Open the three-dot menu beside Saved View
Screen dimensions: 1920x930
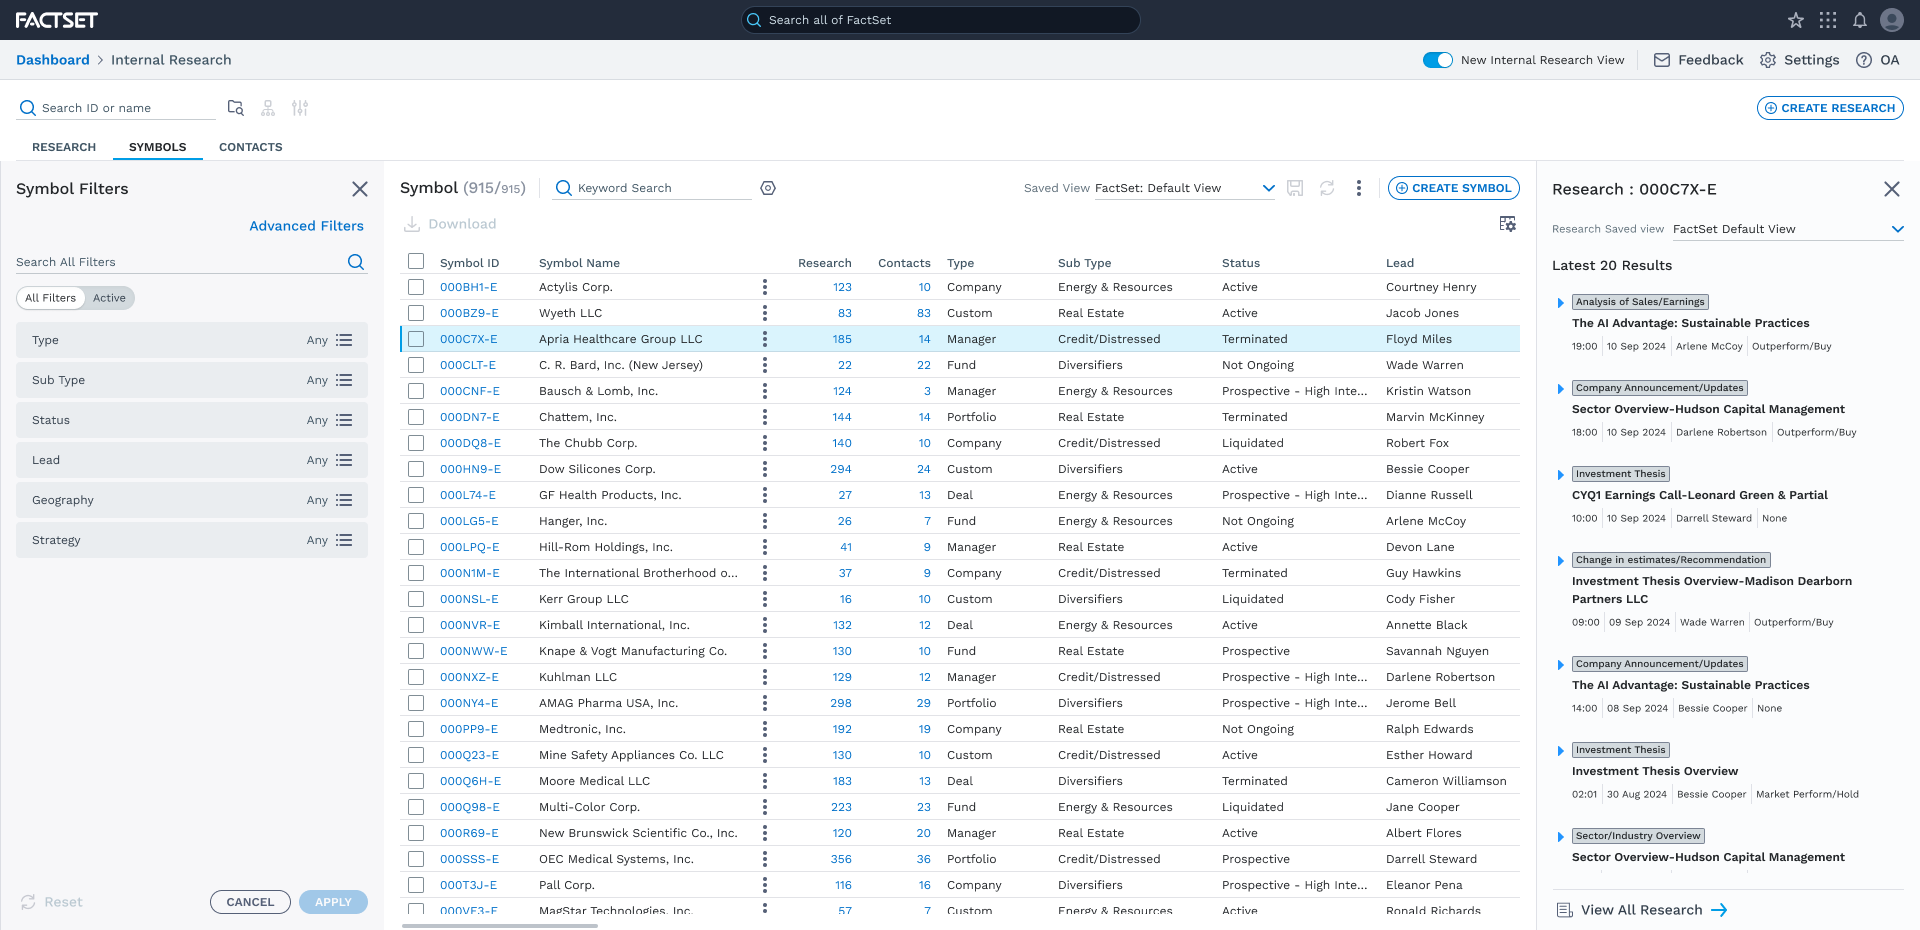click(1358, 188)
